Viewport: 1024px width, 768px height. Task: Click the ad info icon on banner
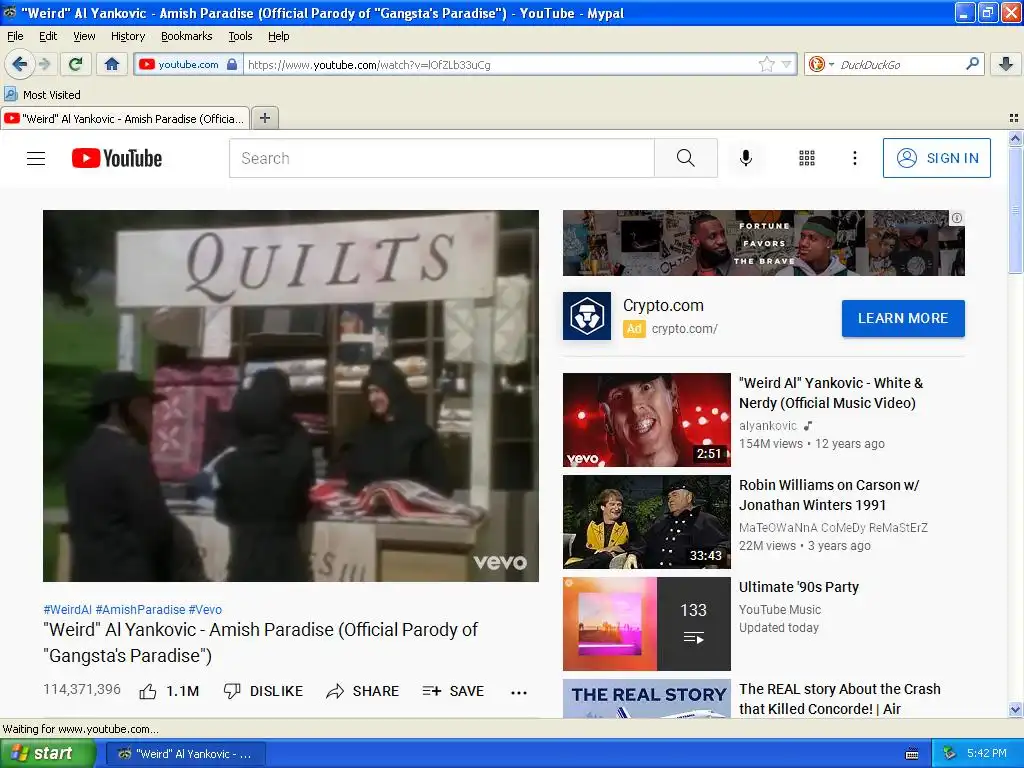tap(957, 218)
